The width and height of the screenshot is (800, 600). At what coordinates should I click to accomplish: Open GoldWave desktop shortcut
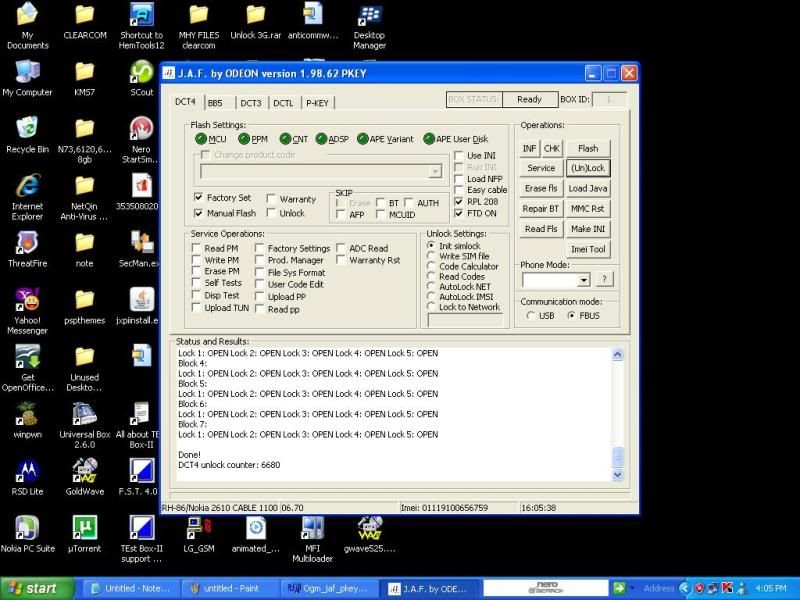(x=85, y=478)
